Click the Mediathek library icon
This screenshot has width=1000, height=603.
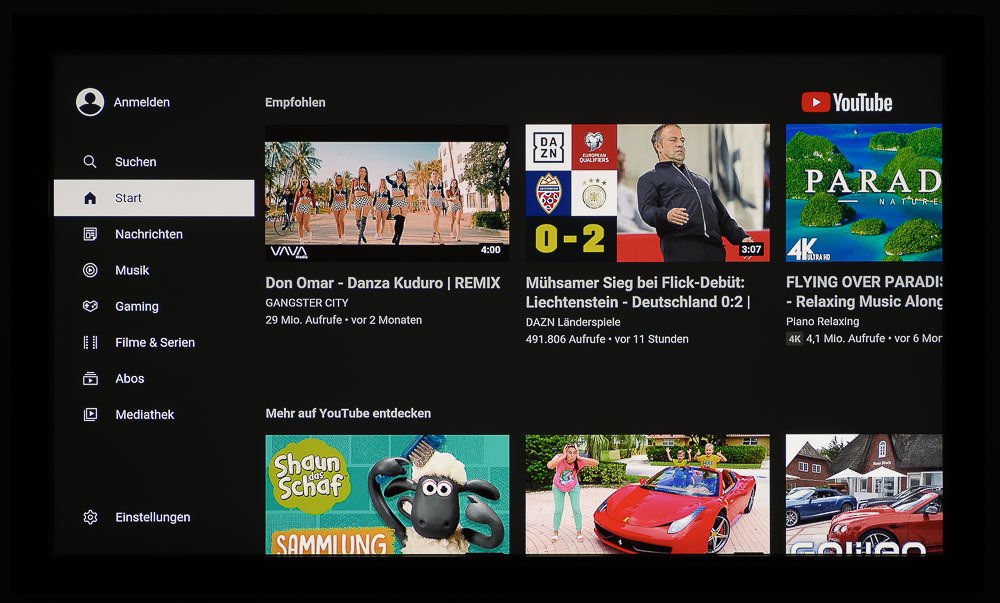click(x=90, y=414)
